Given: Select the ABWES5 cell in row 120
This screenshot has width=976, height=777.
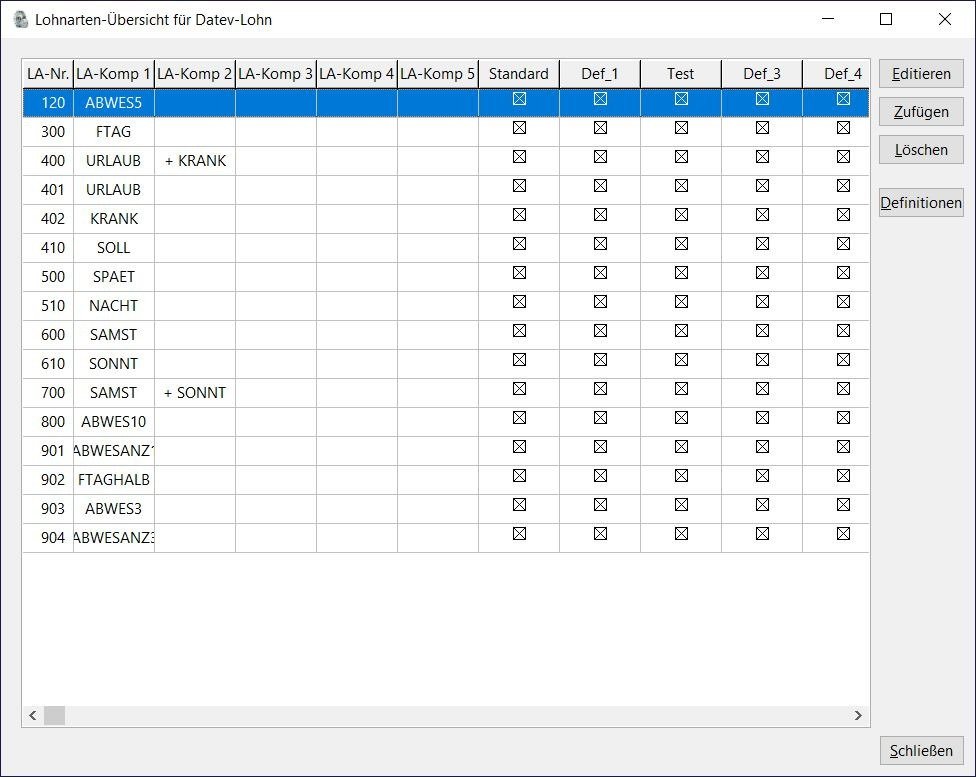Looking at the screenshot, I should (114, 103).
